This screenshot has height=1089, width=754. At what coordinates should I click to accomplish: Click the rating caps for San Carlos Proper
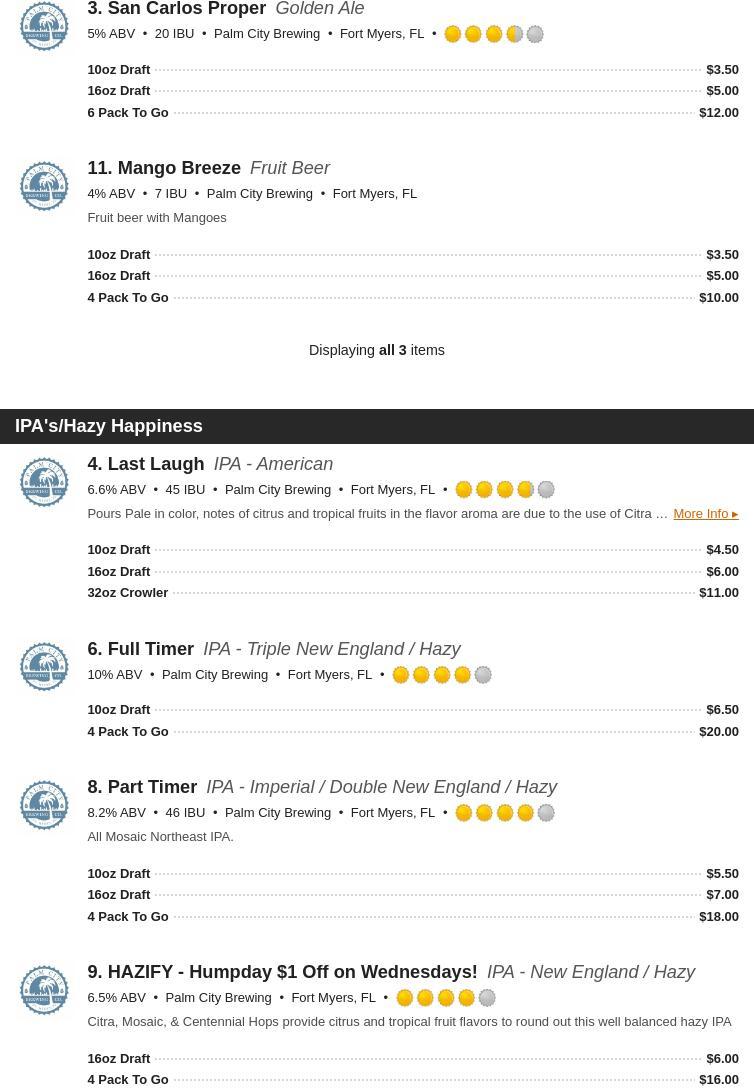[x=494, y=34]
